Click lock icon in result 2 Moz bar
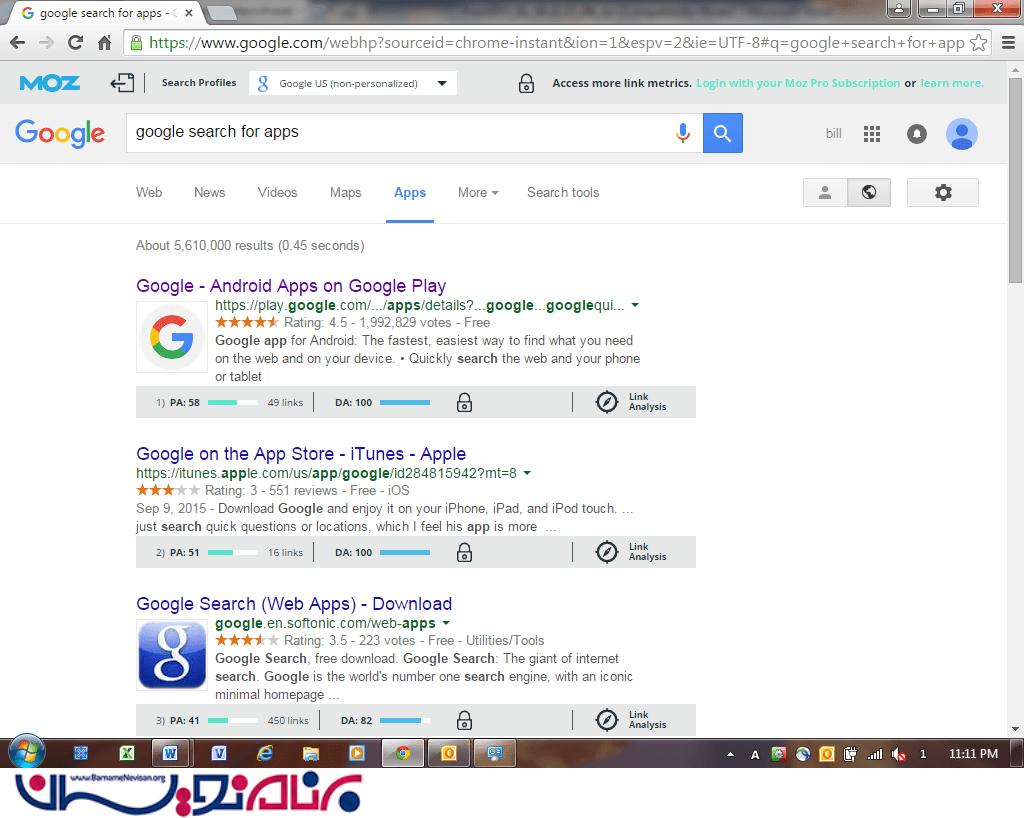Screen dimensions: 1024x818 [464, 552]
